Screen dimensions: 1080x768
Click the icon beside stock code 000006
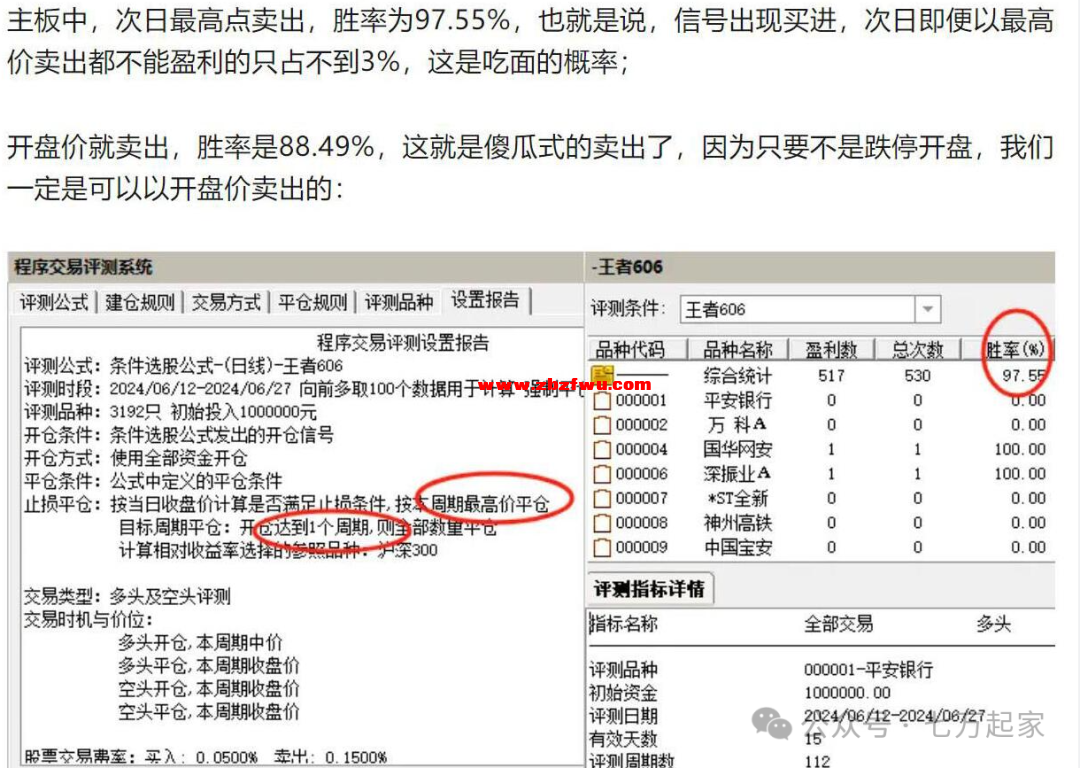tap(602, 474)
